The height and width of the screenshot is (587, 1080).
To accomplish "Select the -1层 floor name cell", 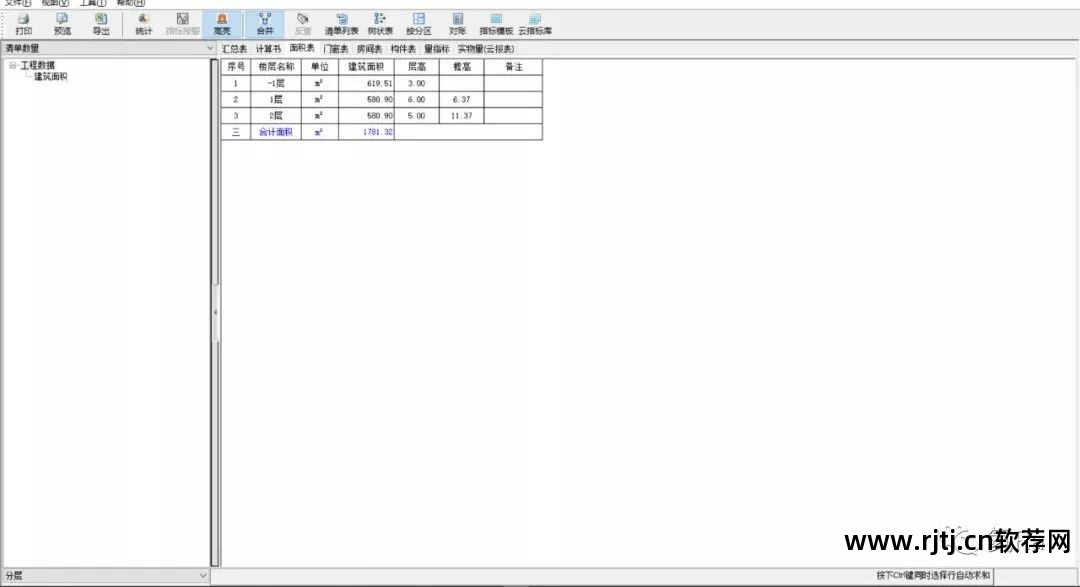I will coord(276,83).
